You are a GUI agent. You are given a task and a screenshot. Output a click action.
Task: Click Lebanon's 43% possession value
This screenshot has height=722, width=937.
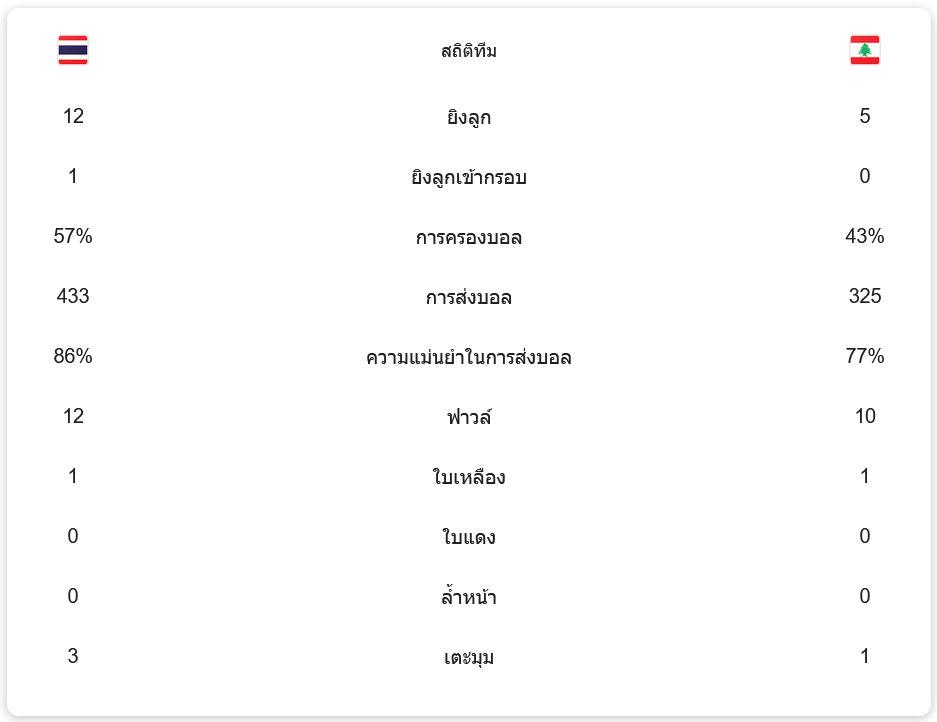click(x=864, y=236)
